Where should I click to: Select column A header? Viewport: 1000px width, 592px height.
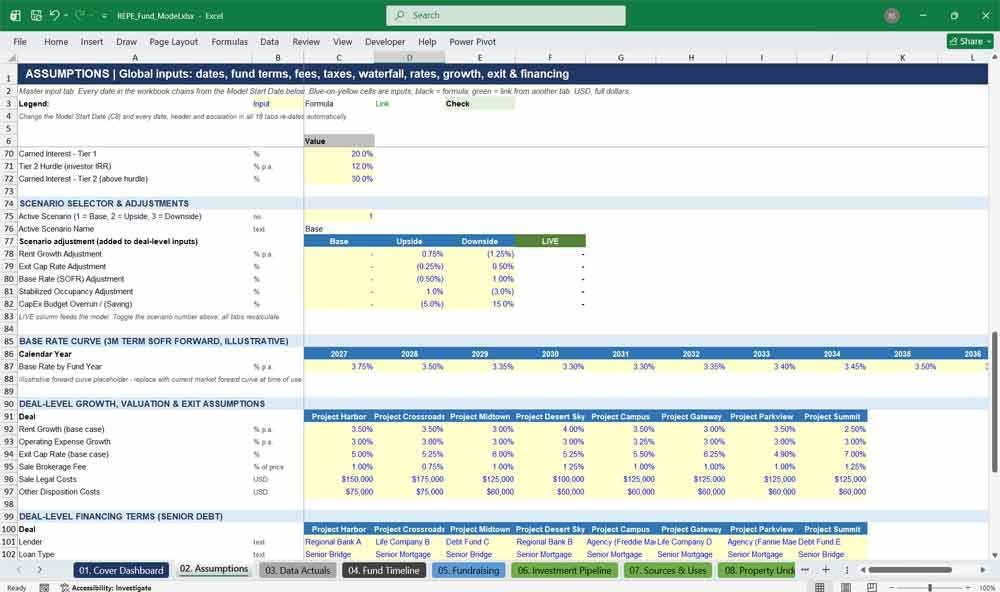[135, 57]
